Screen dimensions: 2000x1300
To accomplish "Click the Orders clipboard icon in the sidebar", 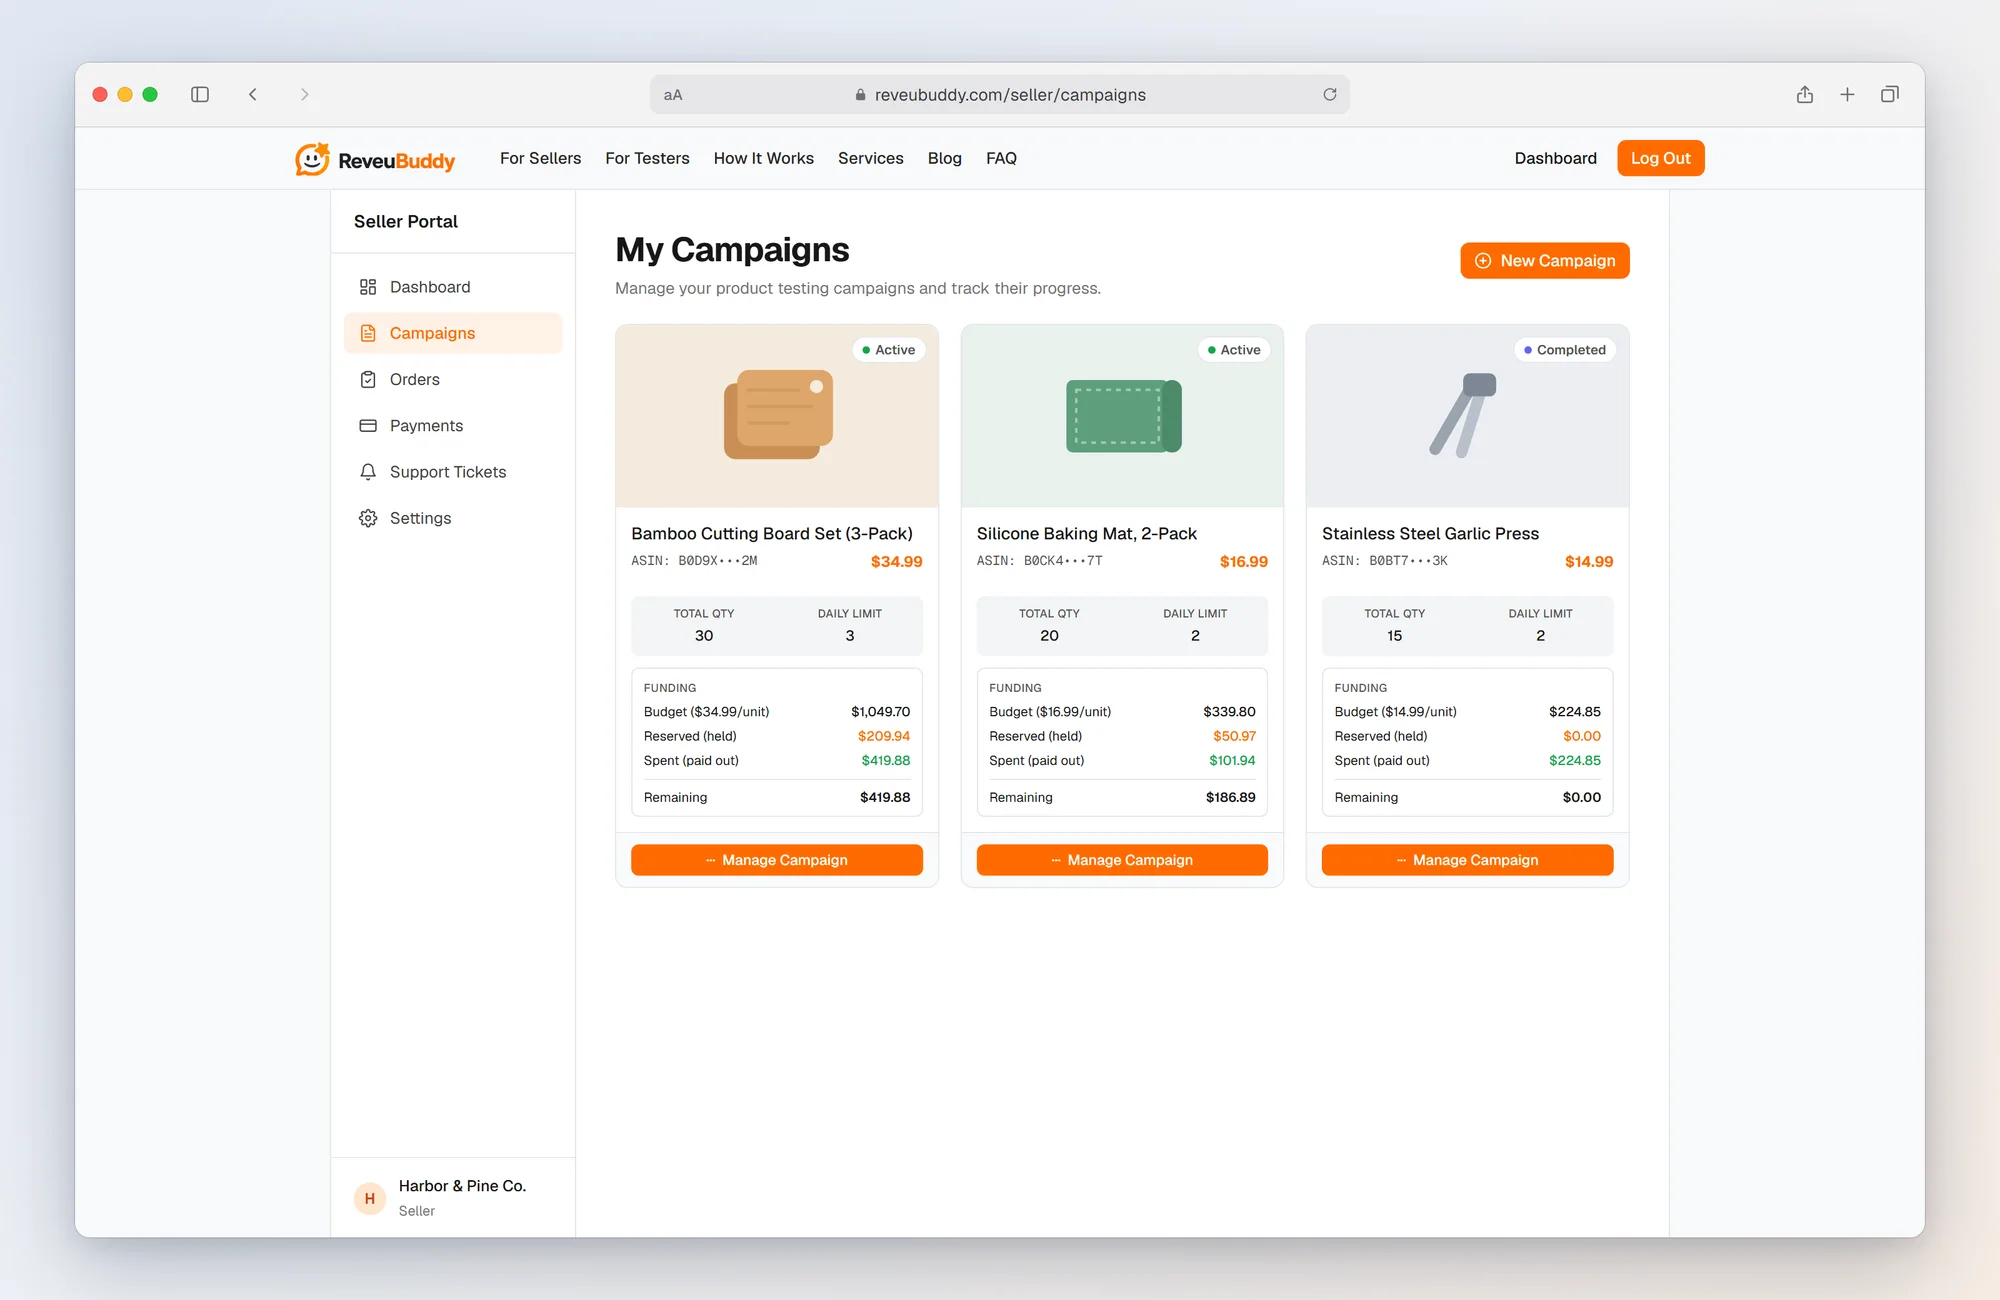I will coord(368,379).
